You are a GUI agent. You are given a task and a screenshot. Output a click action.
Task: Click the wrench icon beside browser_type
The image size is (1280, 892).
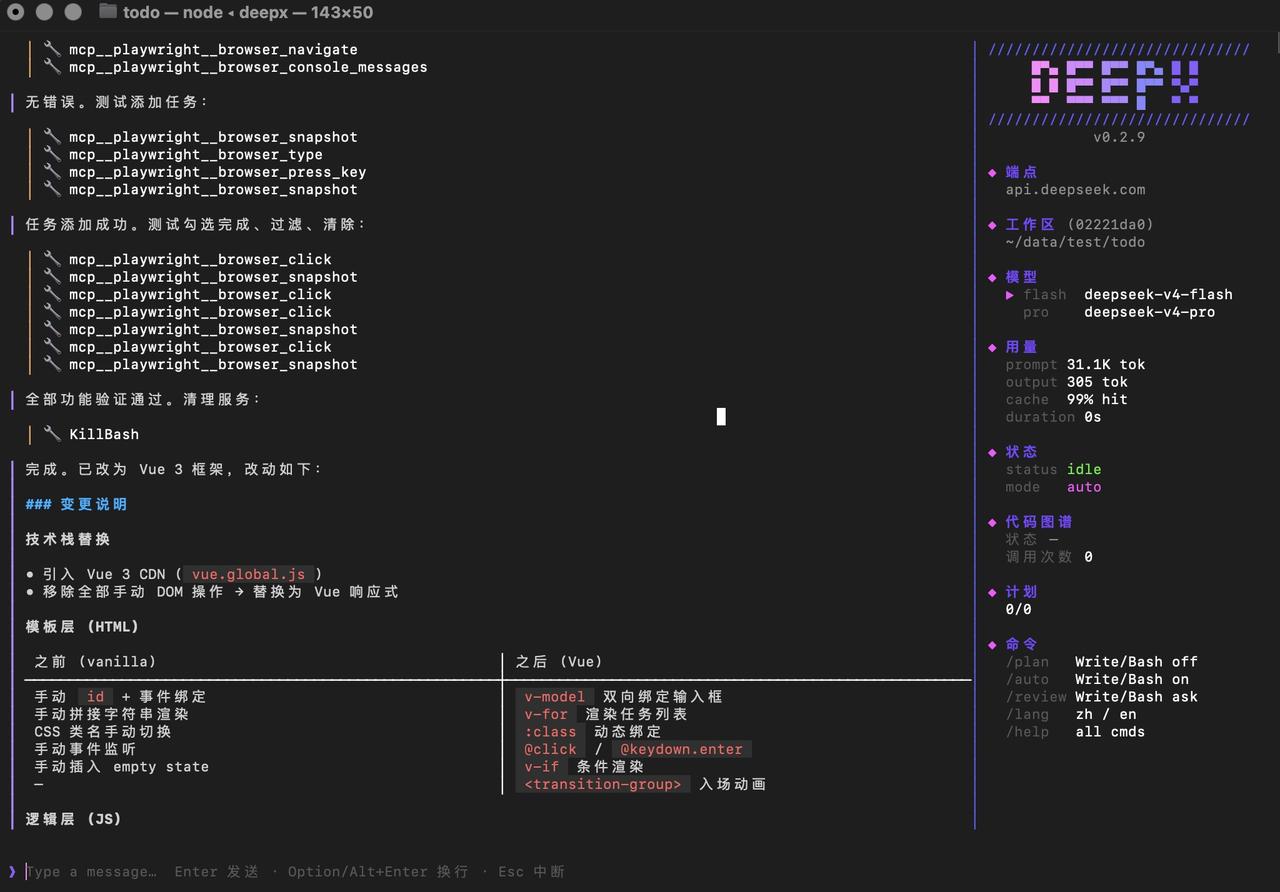click(x=52, y=154)
